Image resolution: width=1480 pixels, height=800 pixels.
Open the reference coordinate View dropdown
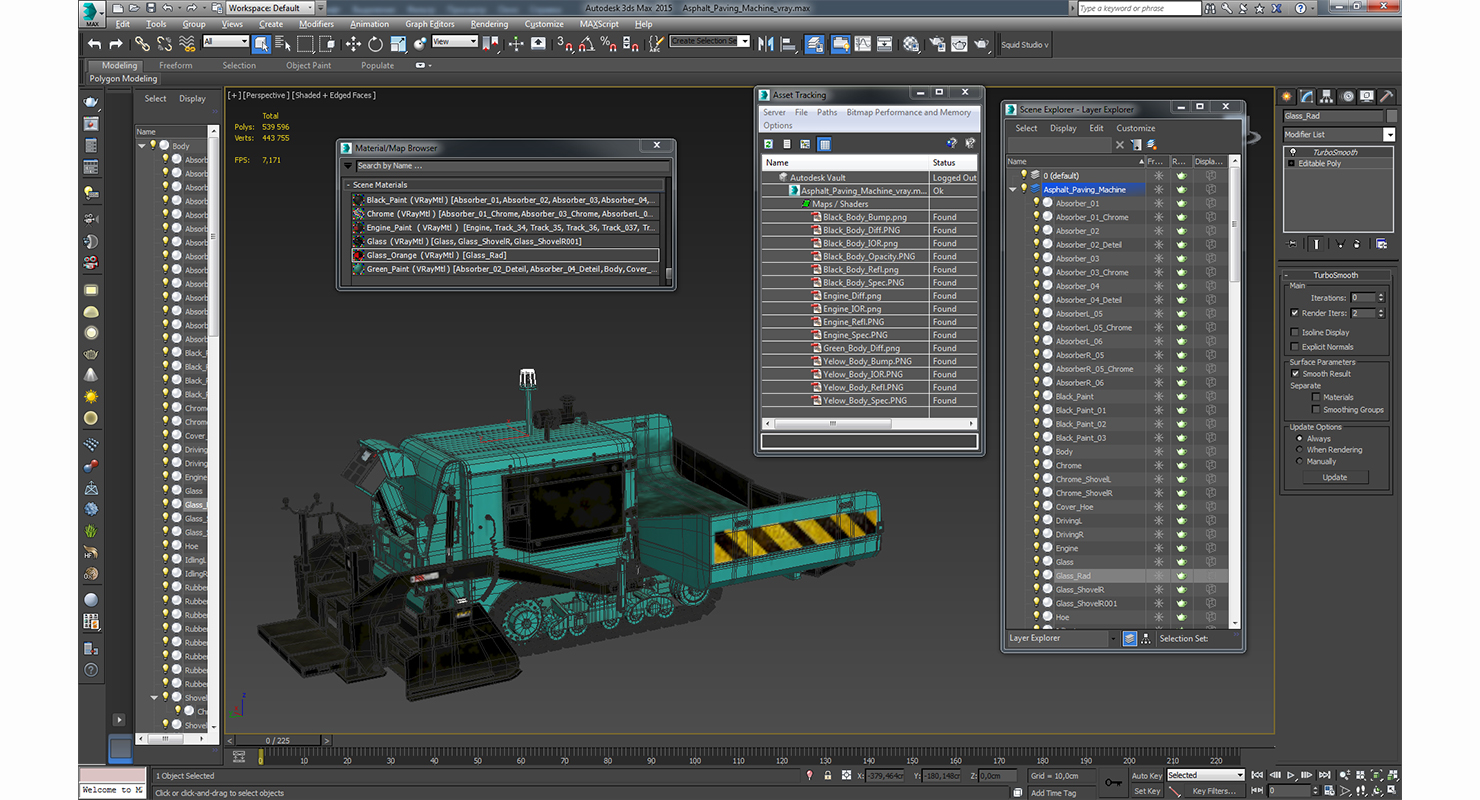pos(455,42)
